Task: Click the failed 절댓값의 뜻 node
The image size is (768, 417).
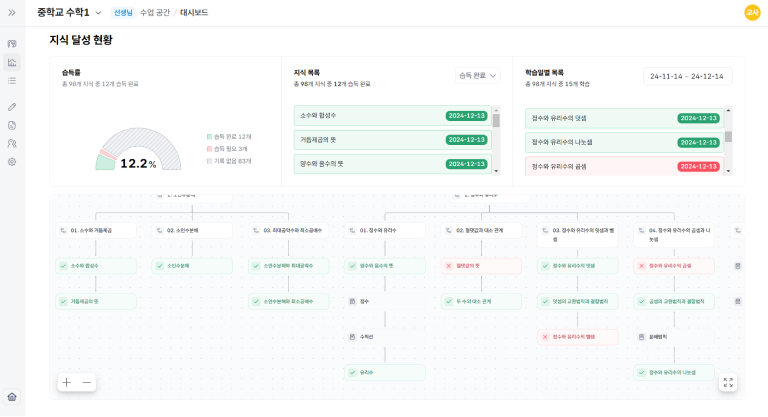Action: point(481,266)
